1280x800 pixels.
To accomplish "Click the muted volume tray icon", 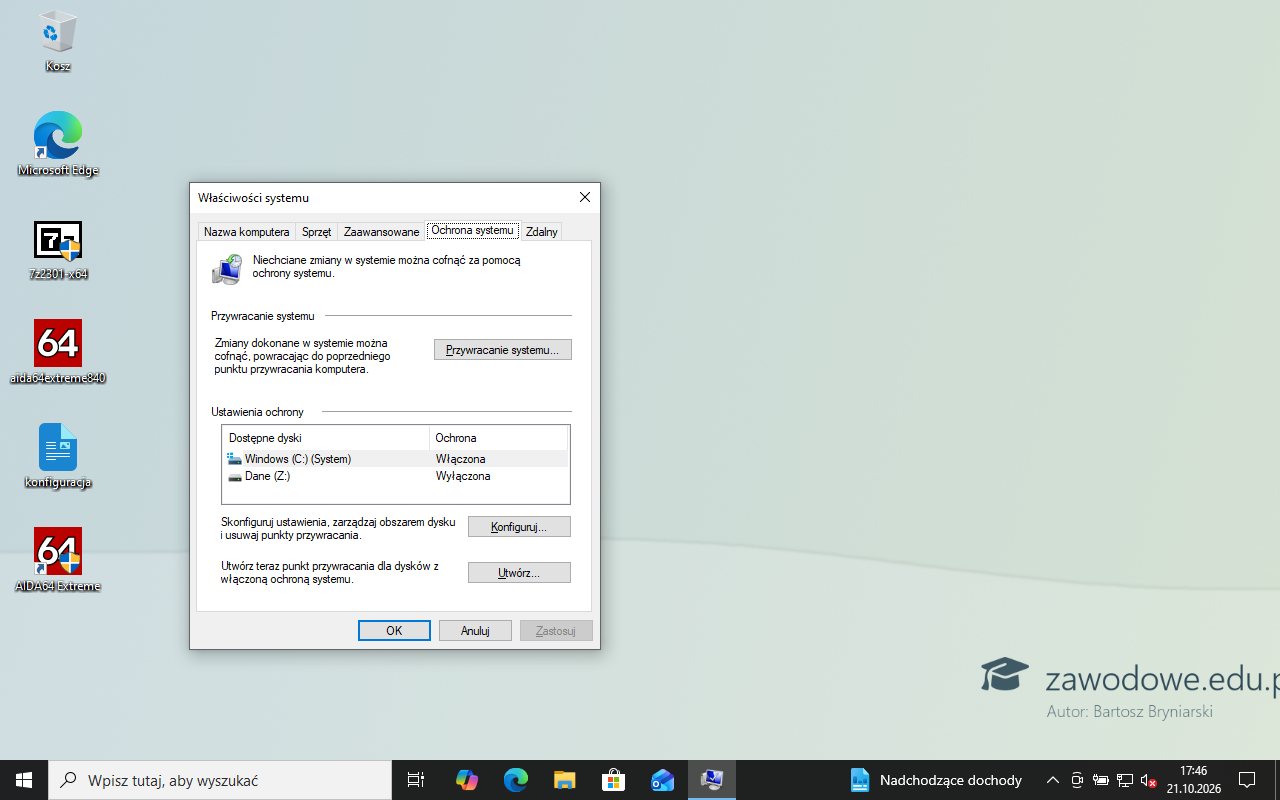I will point(1149,780).
